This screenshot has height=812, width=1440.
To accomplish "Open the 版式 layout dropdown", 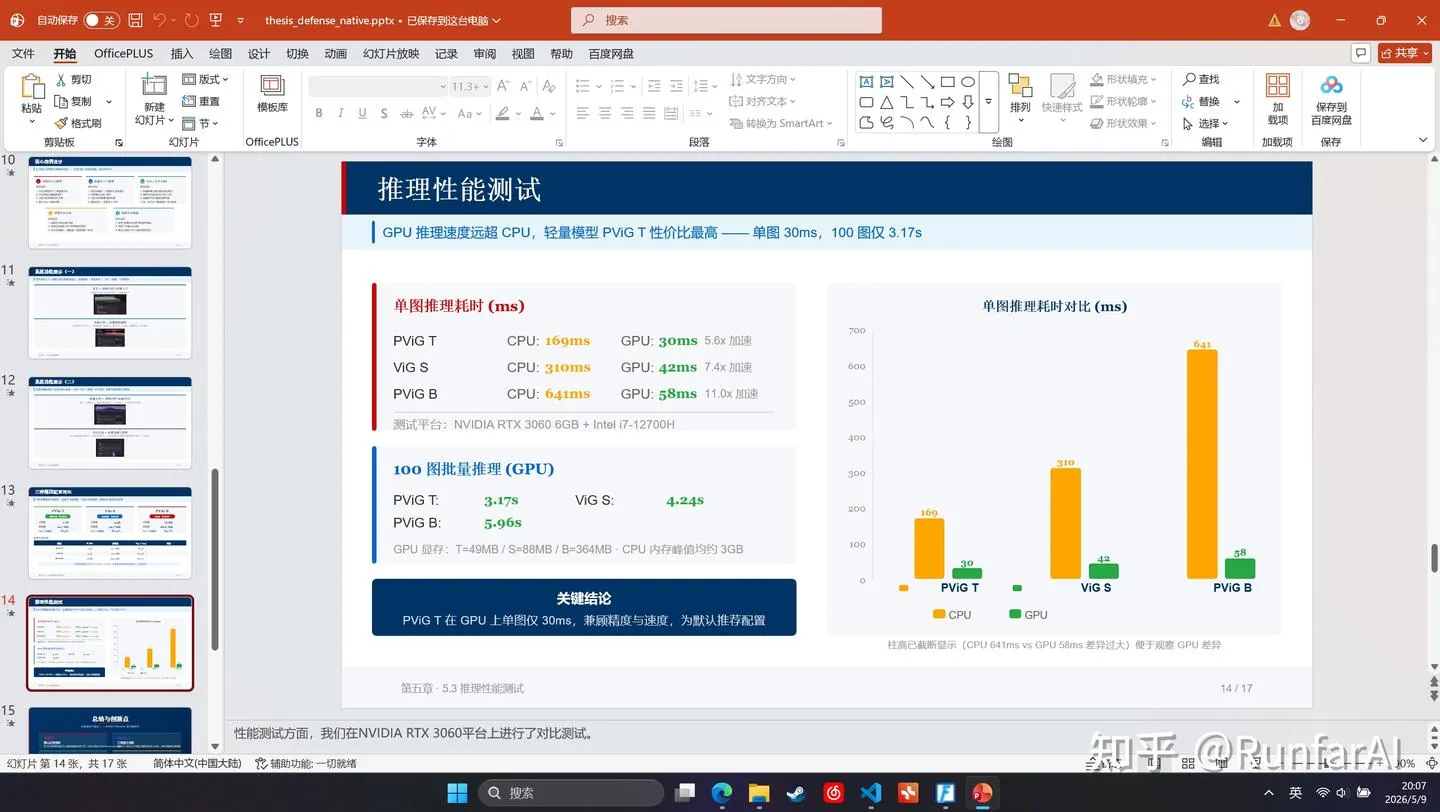I will 206,79.
